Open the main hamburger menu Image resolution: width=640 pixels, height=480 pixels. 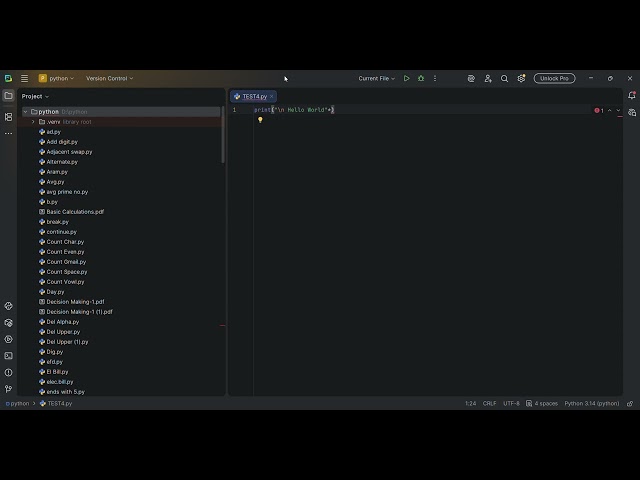click(24, 78)
